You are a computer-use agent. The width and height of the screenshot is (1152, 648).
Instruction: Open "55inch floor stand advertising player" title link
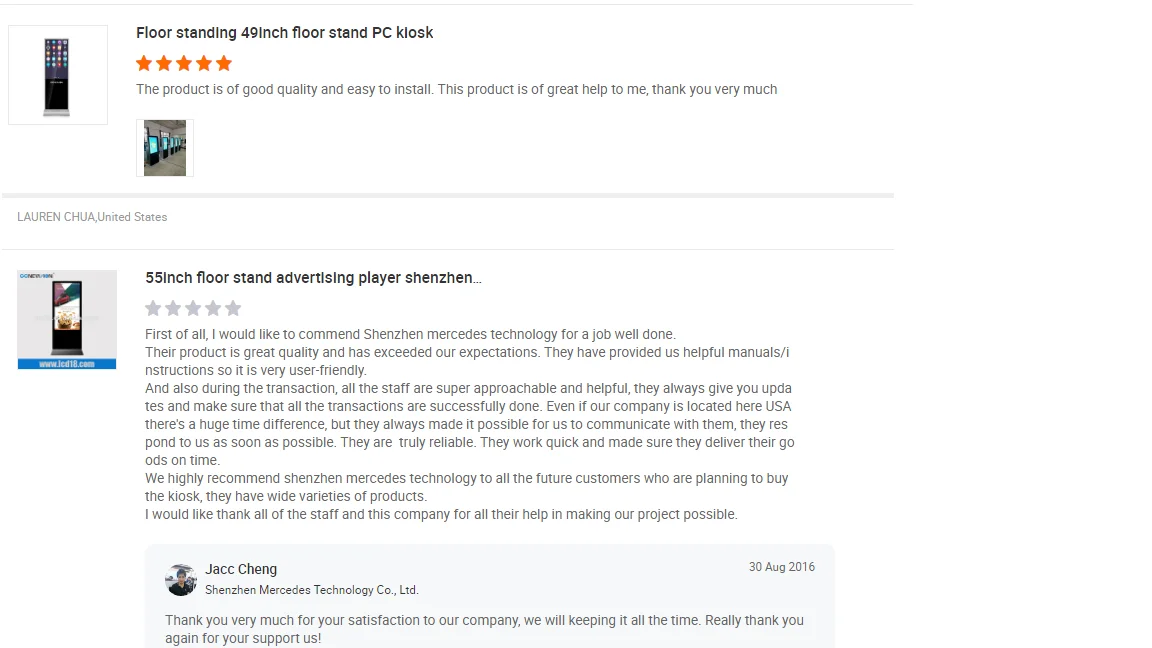(313, 278)
